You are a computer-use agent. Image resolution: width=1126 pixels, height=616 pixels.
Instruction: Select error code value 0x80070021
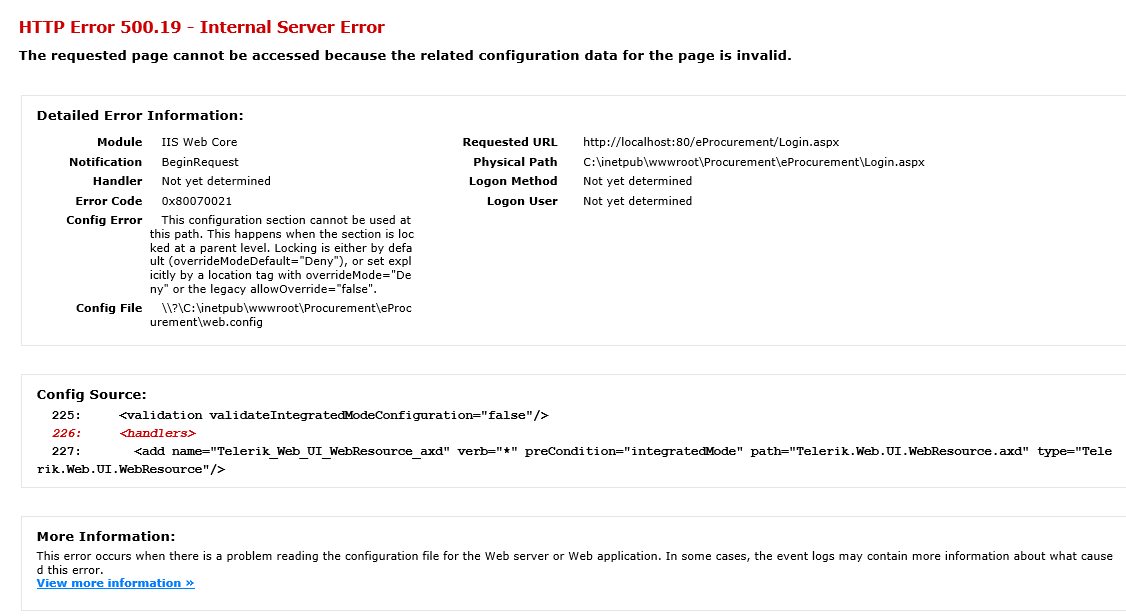196,201
